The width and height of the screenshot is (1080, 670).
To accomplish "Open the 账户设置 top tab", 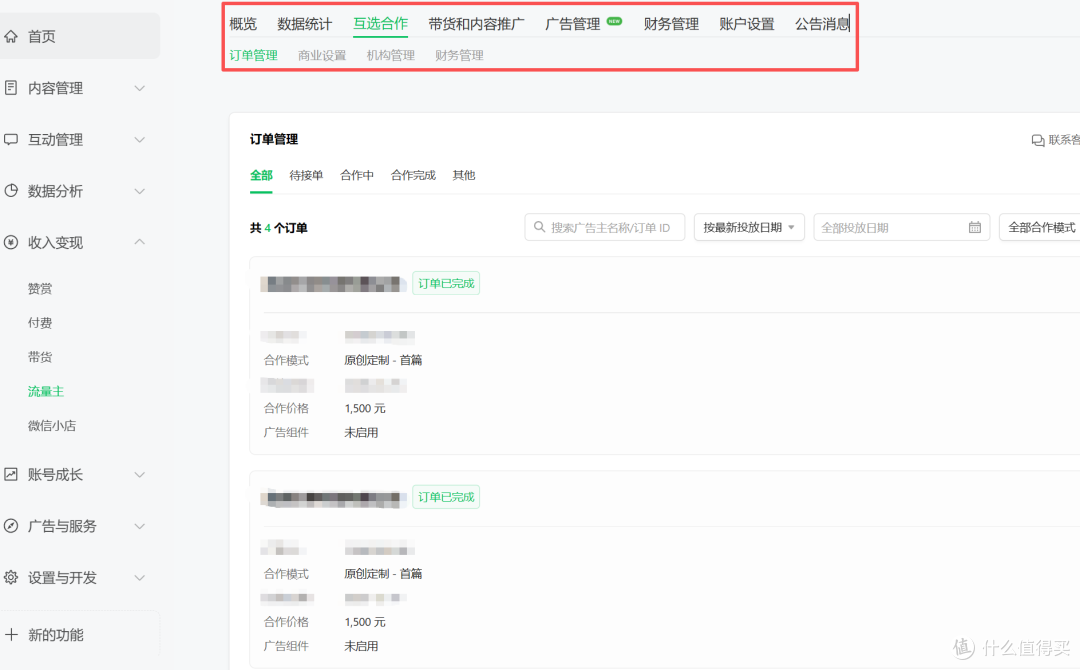I will pos(747,24).
